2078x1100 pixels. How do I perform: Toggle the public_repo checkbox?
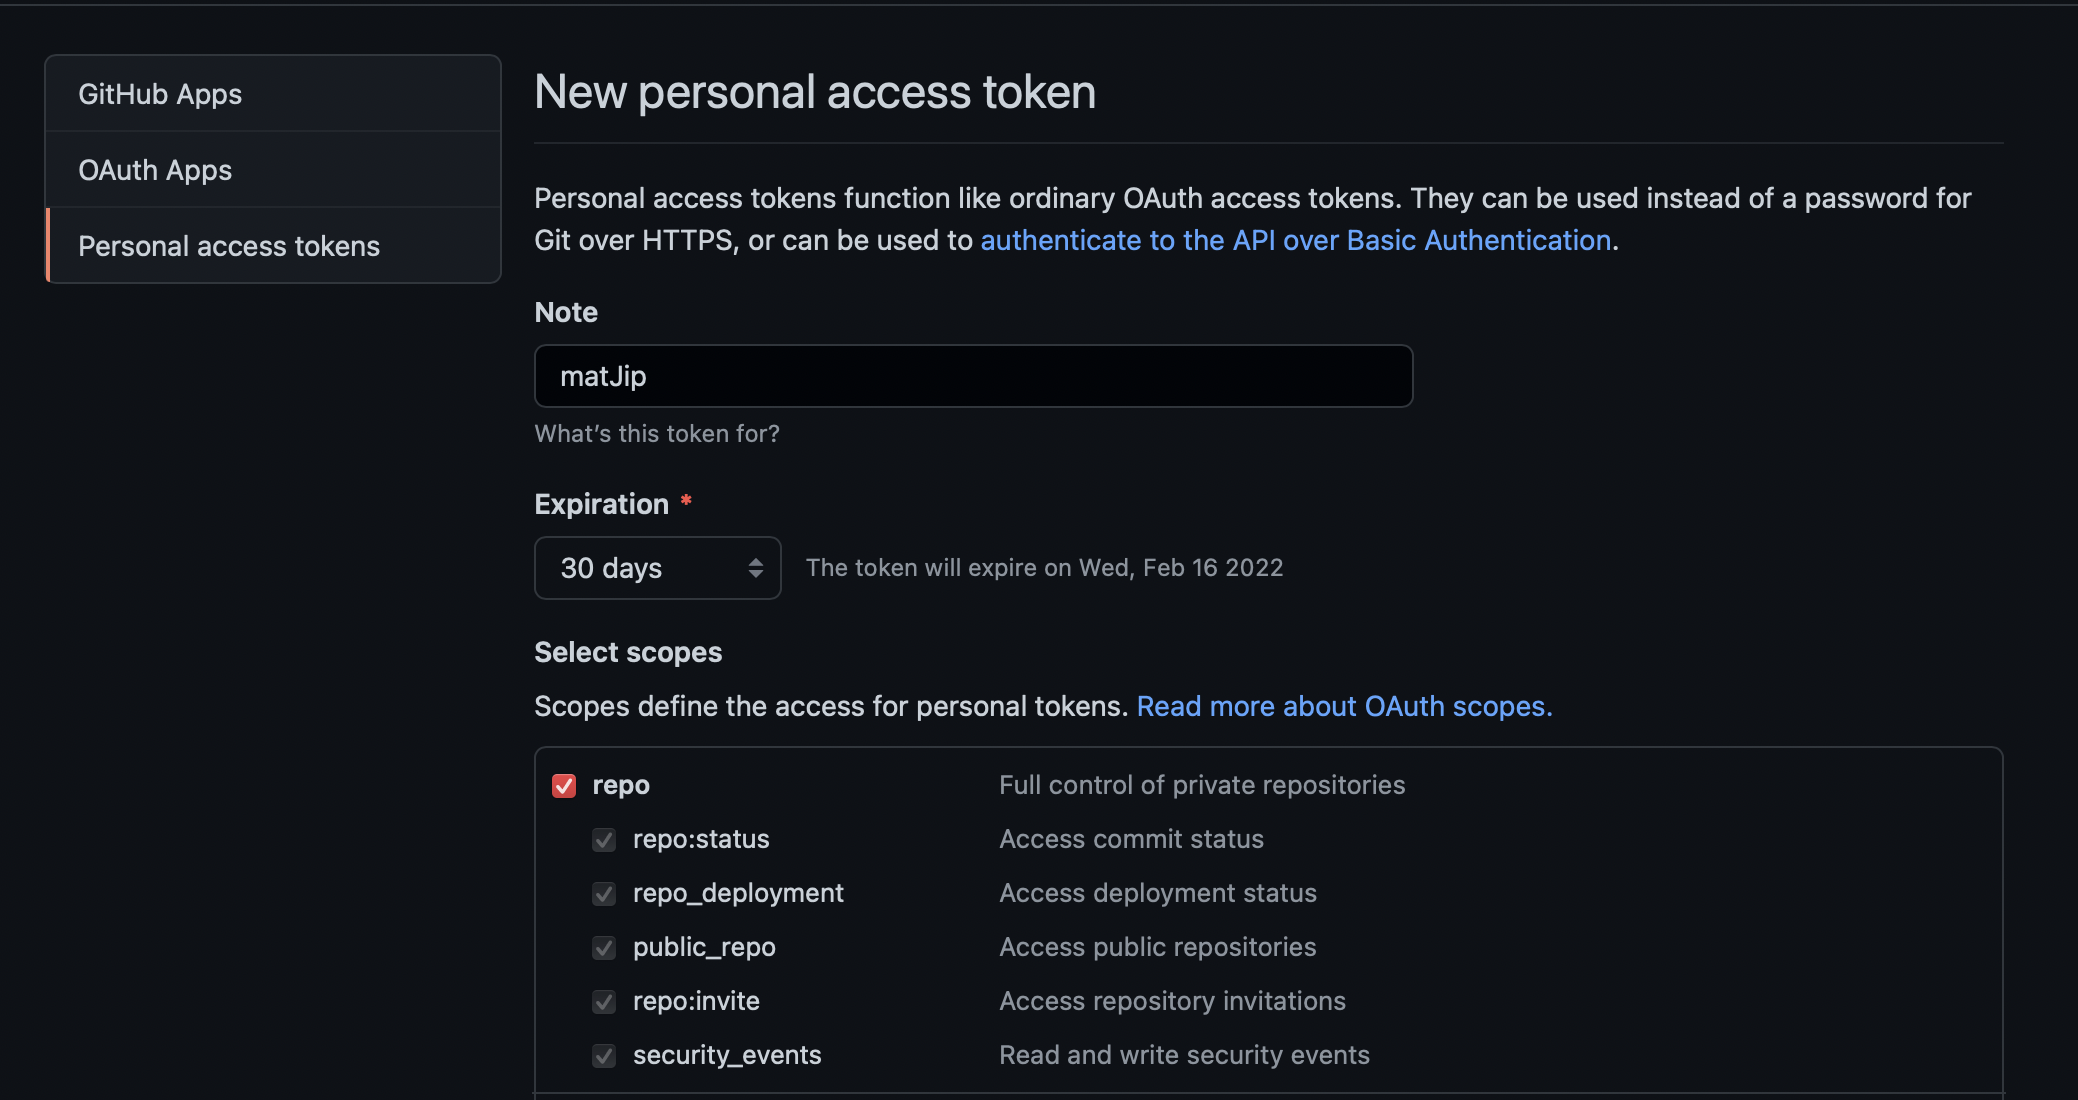point(604,948)
